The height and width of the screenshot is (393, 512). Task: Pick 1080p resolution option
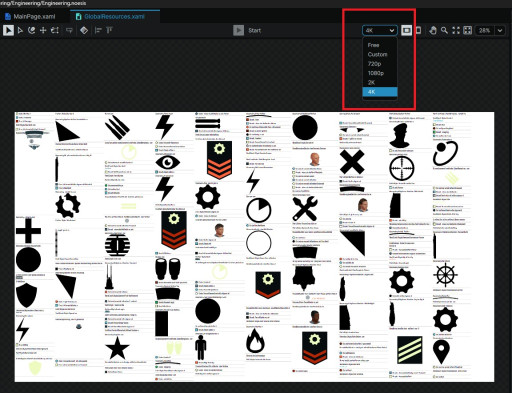pos(380,73)
